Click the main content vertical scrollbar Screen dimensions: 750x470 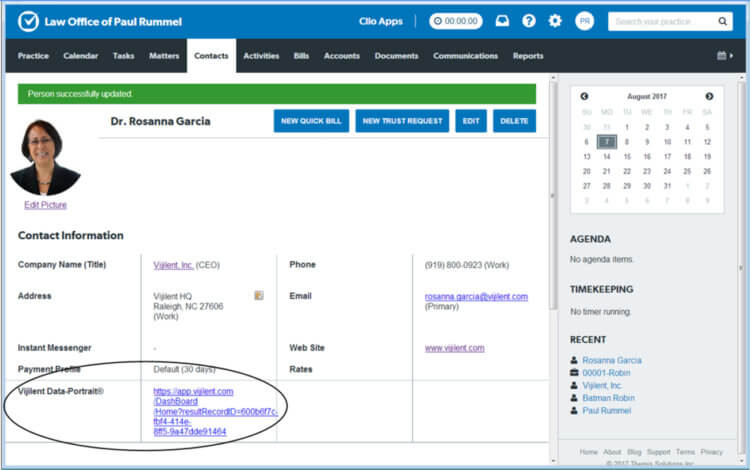point(553,196)
